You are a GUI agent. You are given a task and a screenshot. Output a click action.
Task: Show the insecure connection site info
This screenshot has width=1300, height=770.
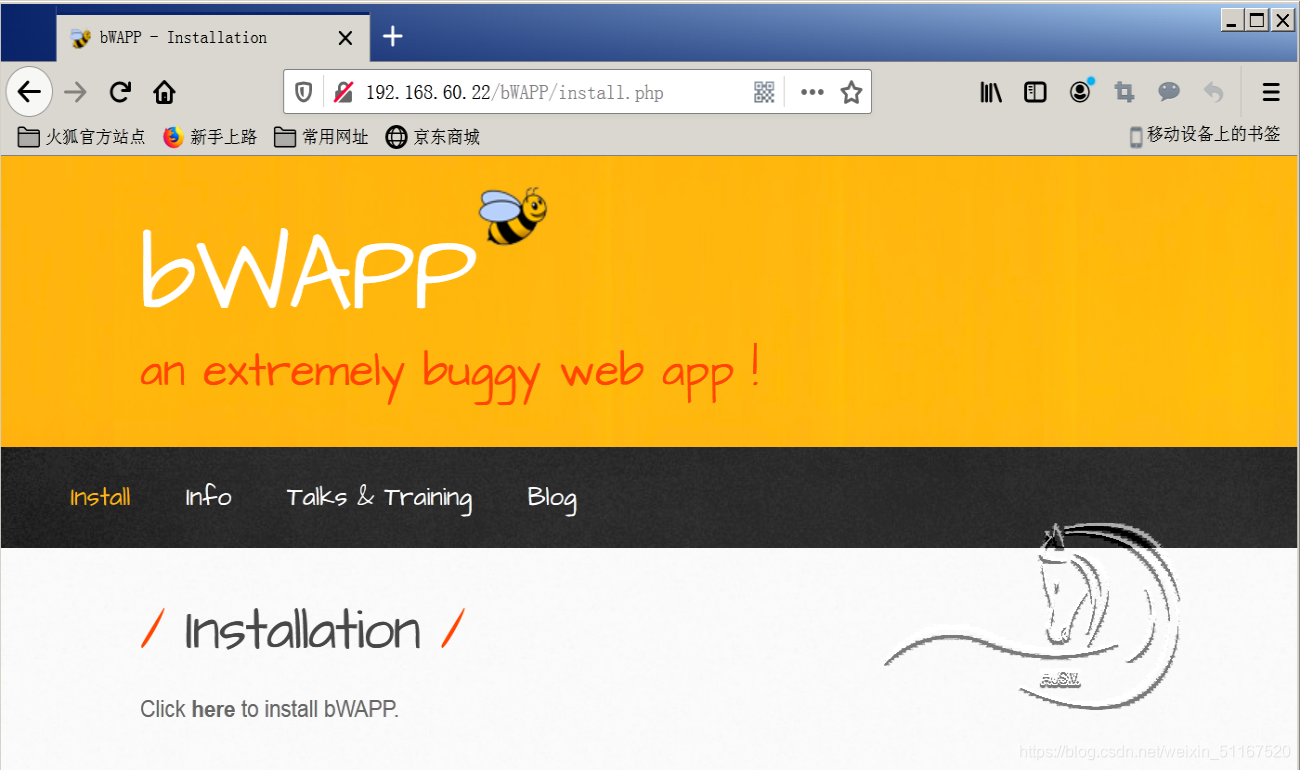pyautogui.click(x=343, y=93)
